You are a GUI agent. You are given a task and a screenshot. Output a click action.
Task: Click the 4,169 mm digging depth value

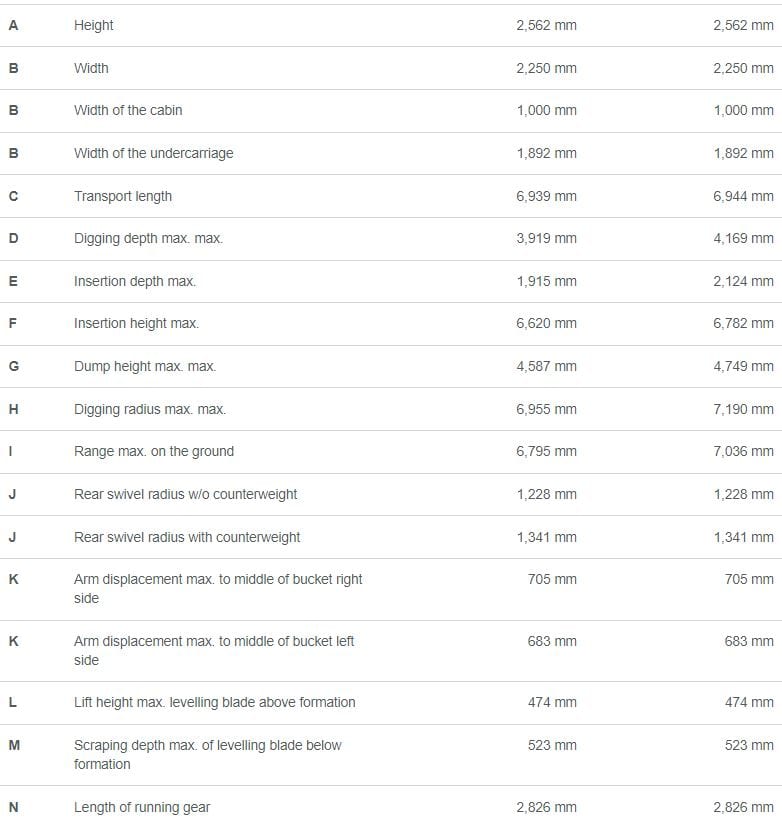coord(743,238)
